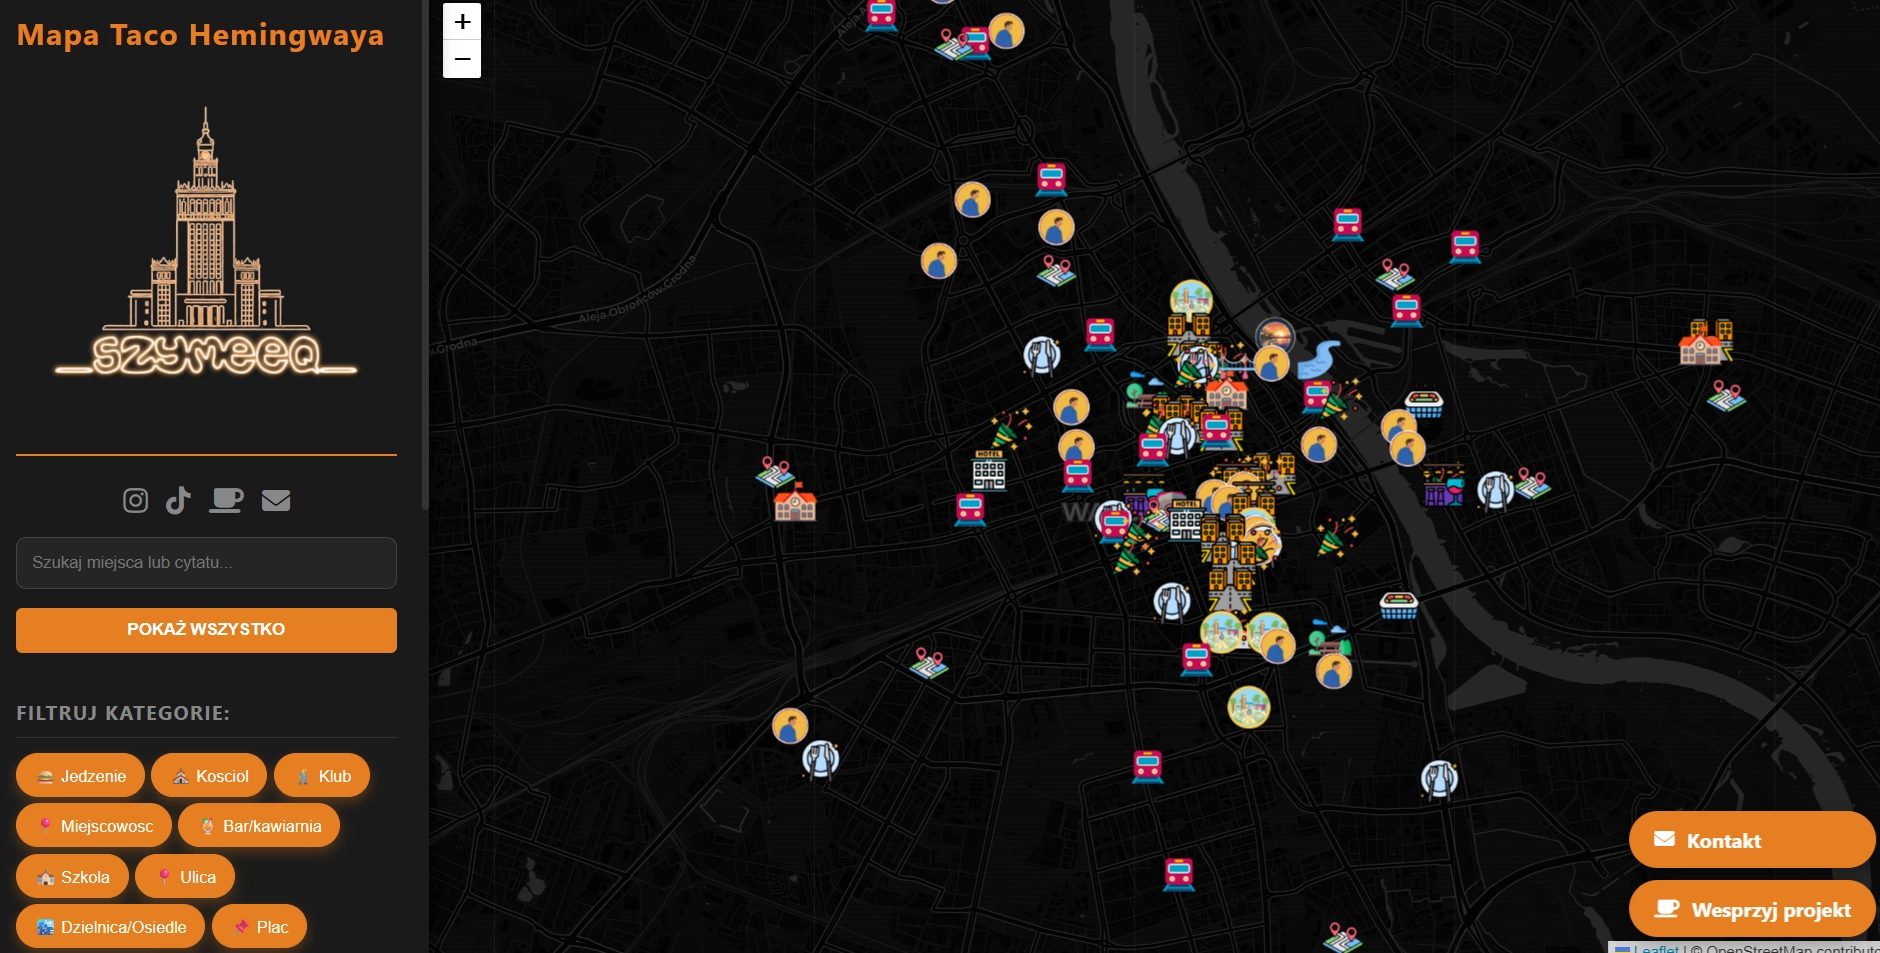
Task: Click the train marker at bottom of map
Action: [x=1179, y=874]
